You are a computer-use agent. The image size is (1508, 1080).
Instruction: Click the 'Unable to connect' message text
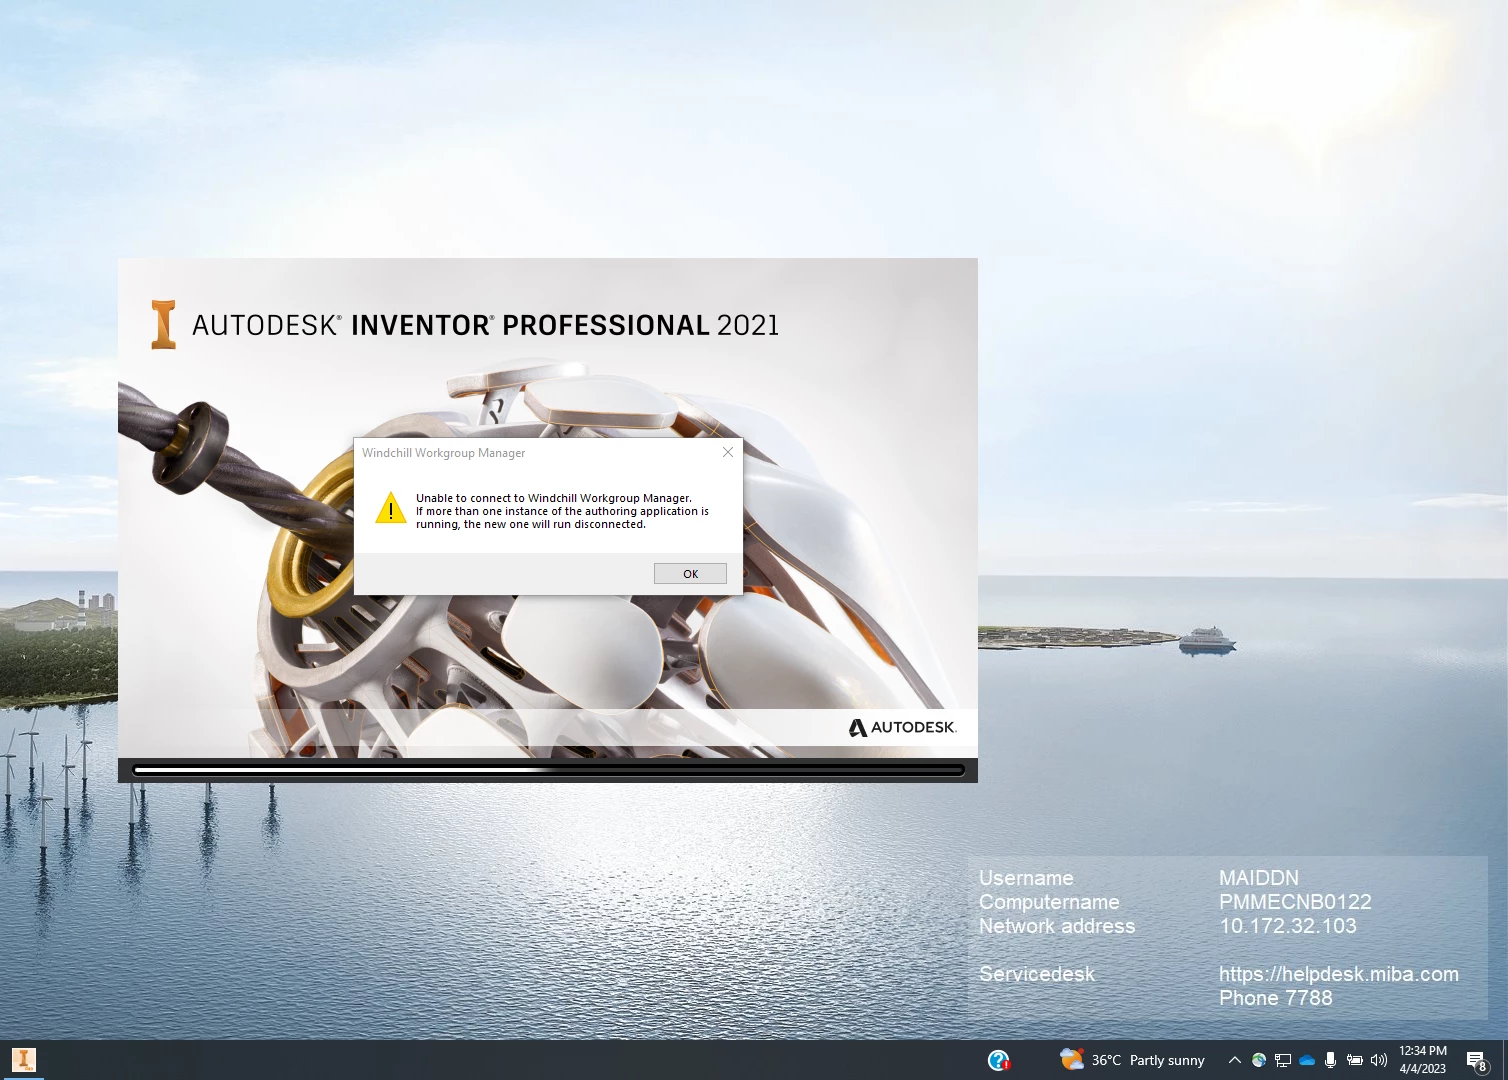coord(562,511)
